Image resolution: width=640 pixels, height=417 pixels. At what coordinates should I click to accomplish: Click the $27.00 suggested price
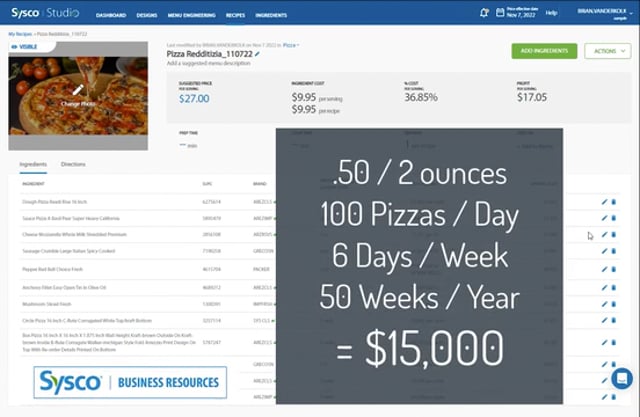coord(194,98)
